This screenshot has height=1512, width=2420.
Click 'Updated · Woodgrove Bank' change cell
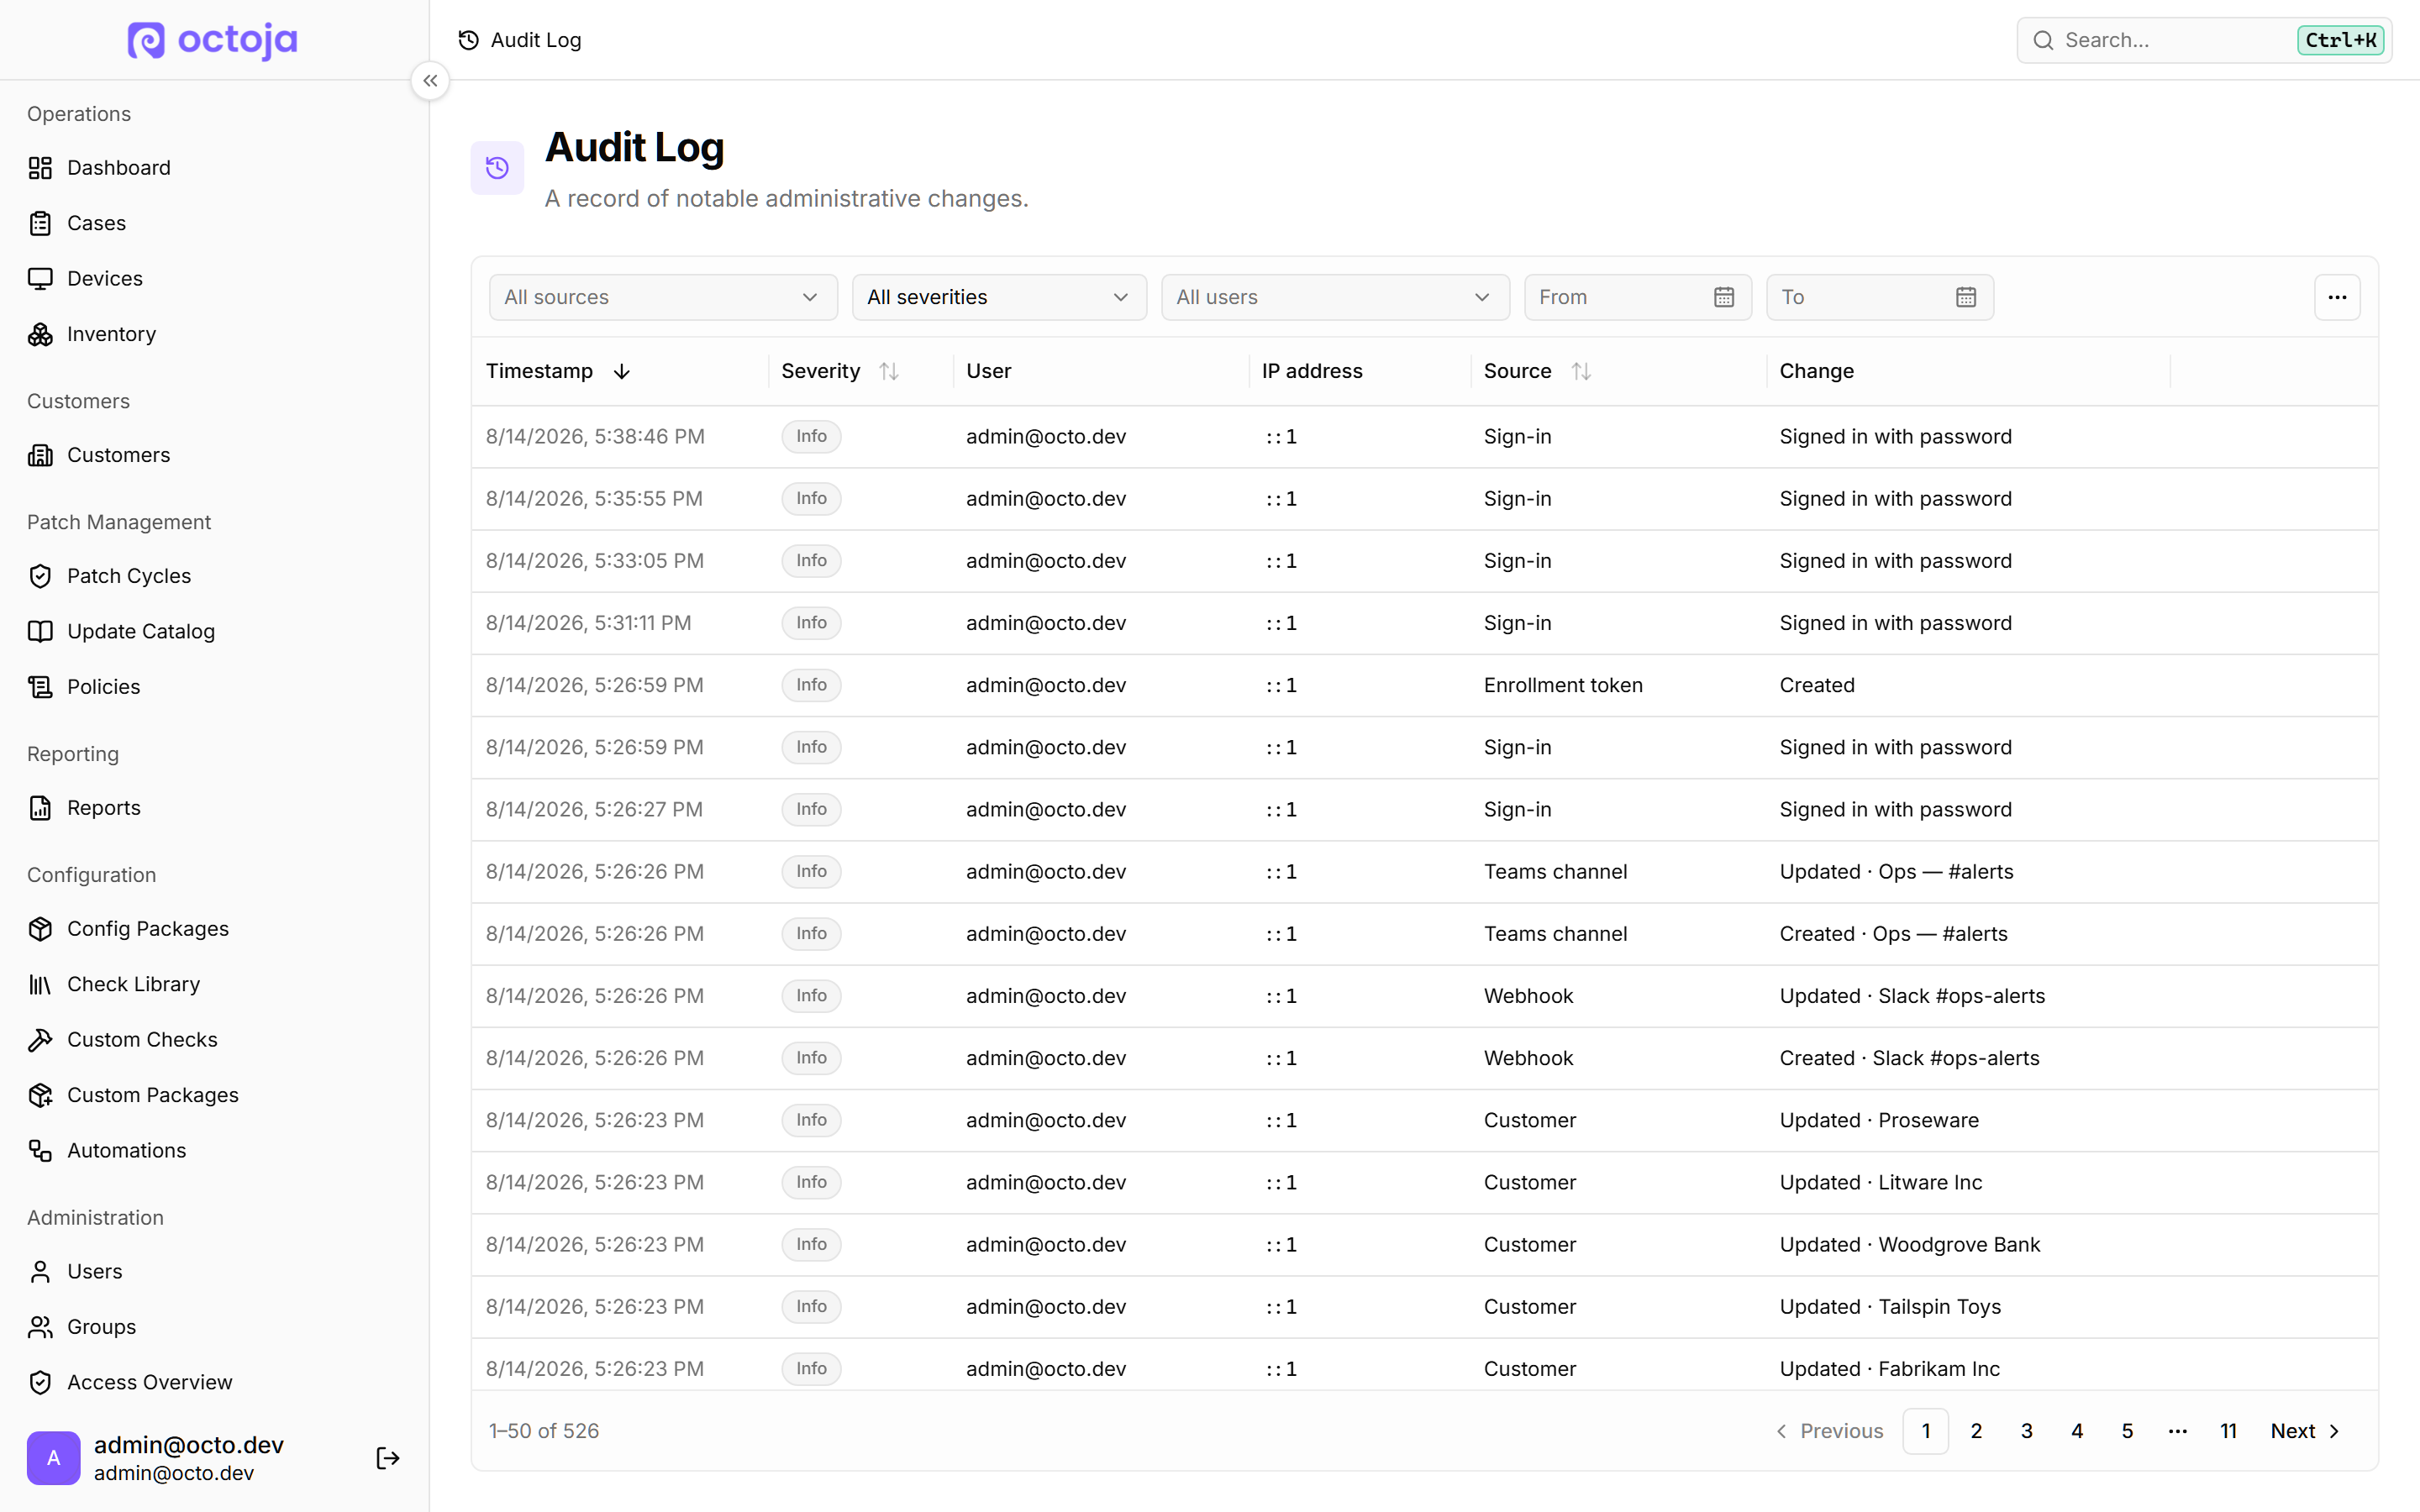click(1909, 1245)
